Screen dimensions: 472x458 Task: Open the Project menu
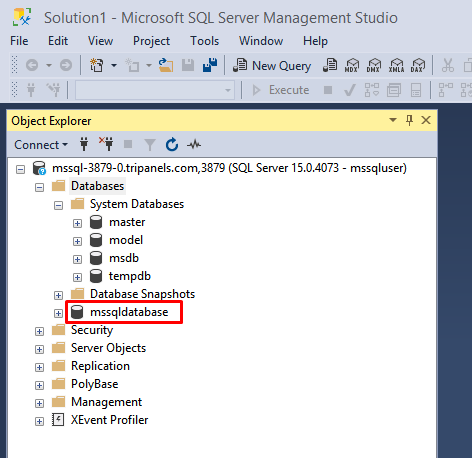[151, 41]
